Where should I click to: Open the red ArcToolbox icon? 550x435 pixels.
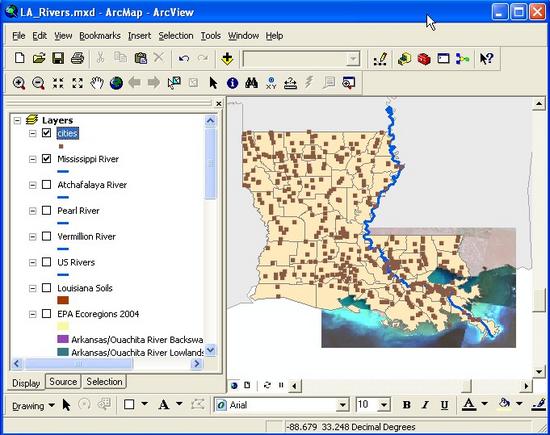pyautogui.click(x=424, y=59)
